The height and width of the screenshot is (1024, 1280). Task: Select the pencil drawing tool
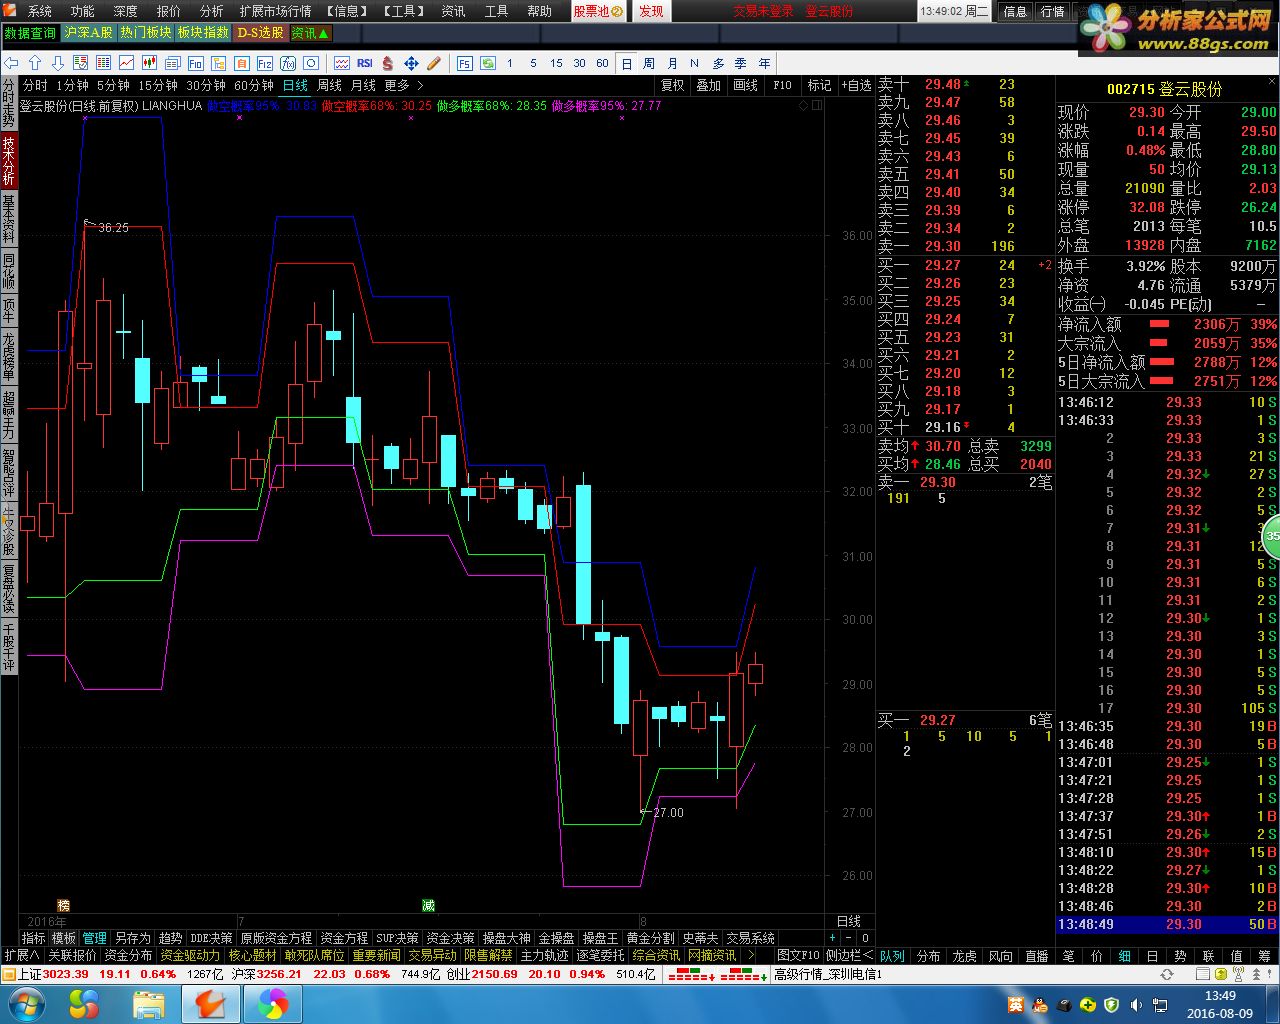click(434, 63)
